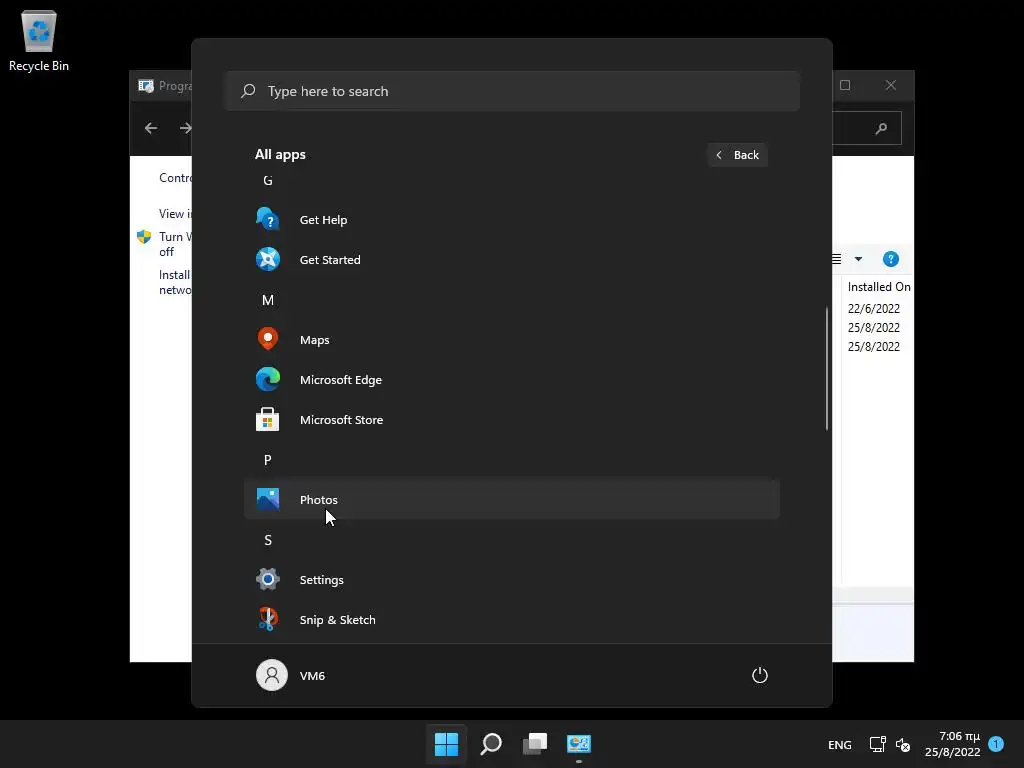Click forward arrow in Programs window

185,128
